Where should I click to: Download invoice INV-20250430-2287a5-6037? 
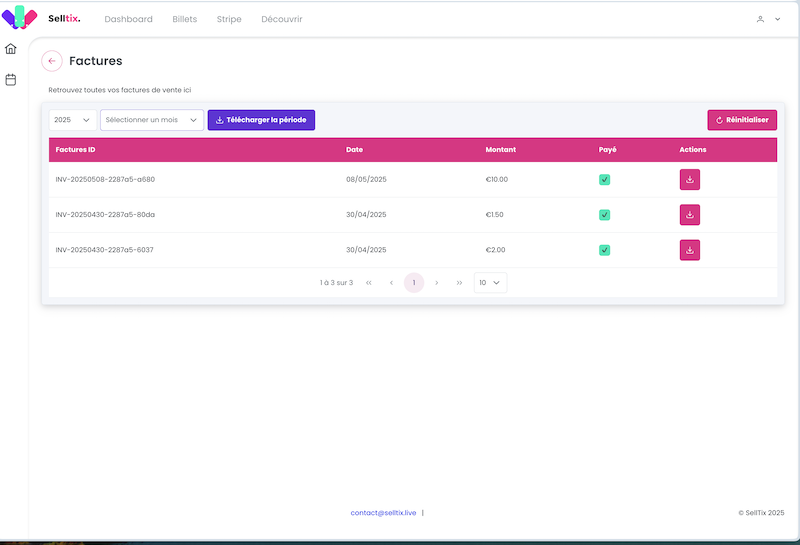click(689, 250)
